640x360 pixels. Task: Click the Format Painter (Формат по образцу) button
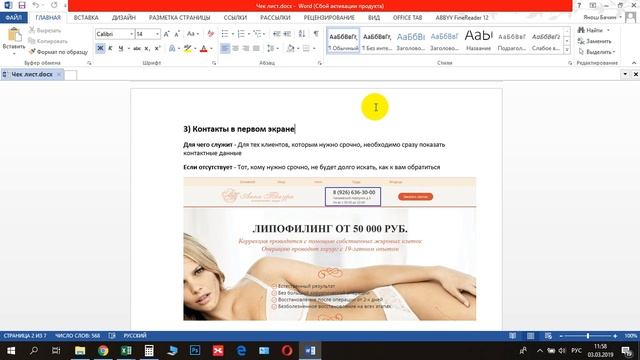pyautogui.click(x=58, y=52)
